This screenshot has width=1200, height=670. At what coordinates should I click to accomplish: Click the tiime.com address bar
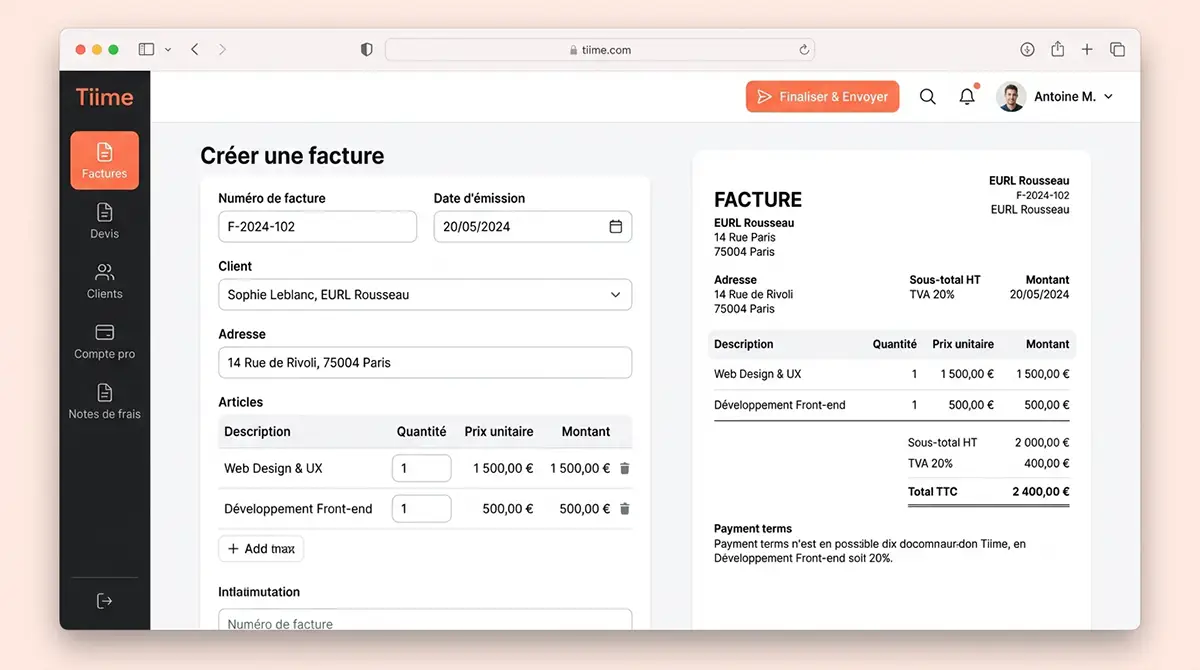(600, 49)
